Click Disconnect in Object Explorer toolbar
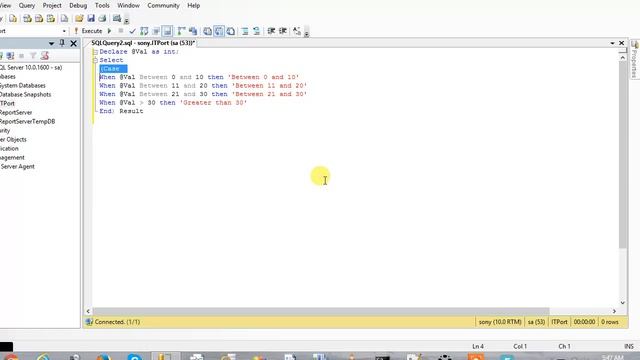 [x=10, y=56]
